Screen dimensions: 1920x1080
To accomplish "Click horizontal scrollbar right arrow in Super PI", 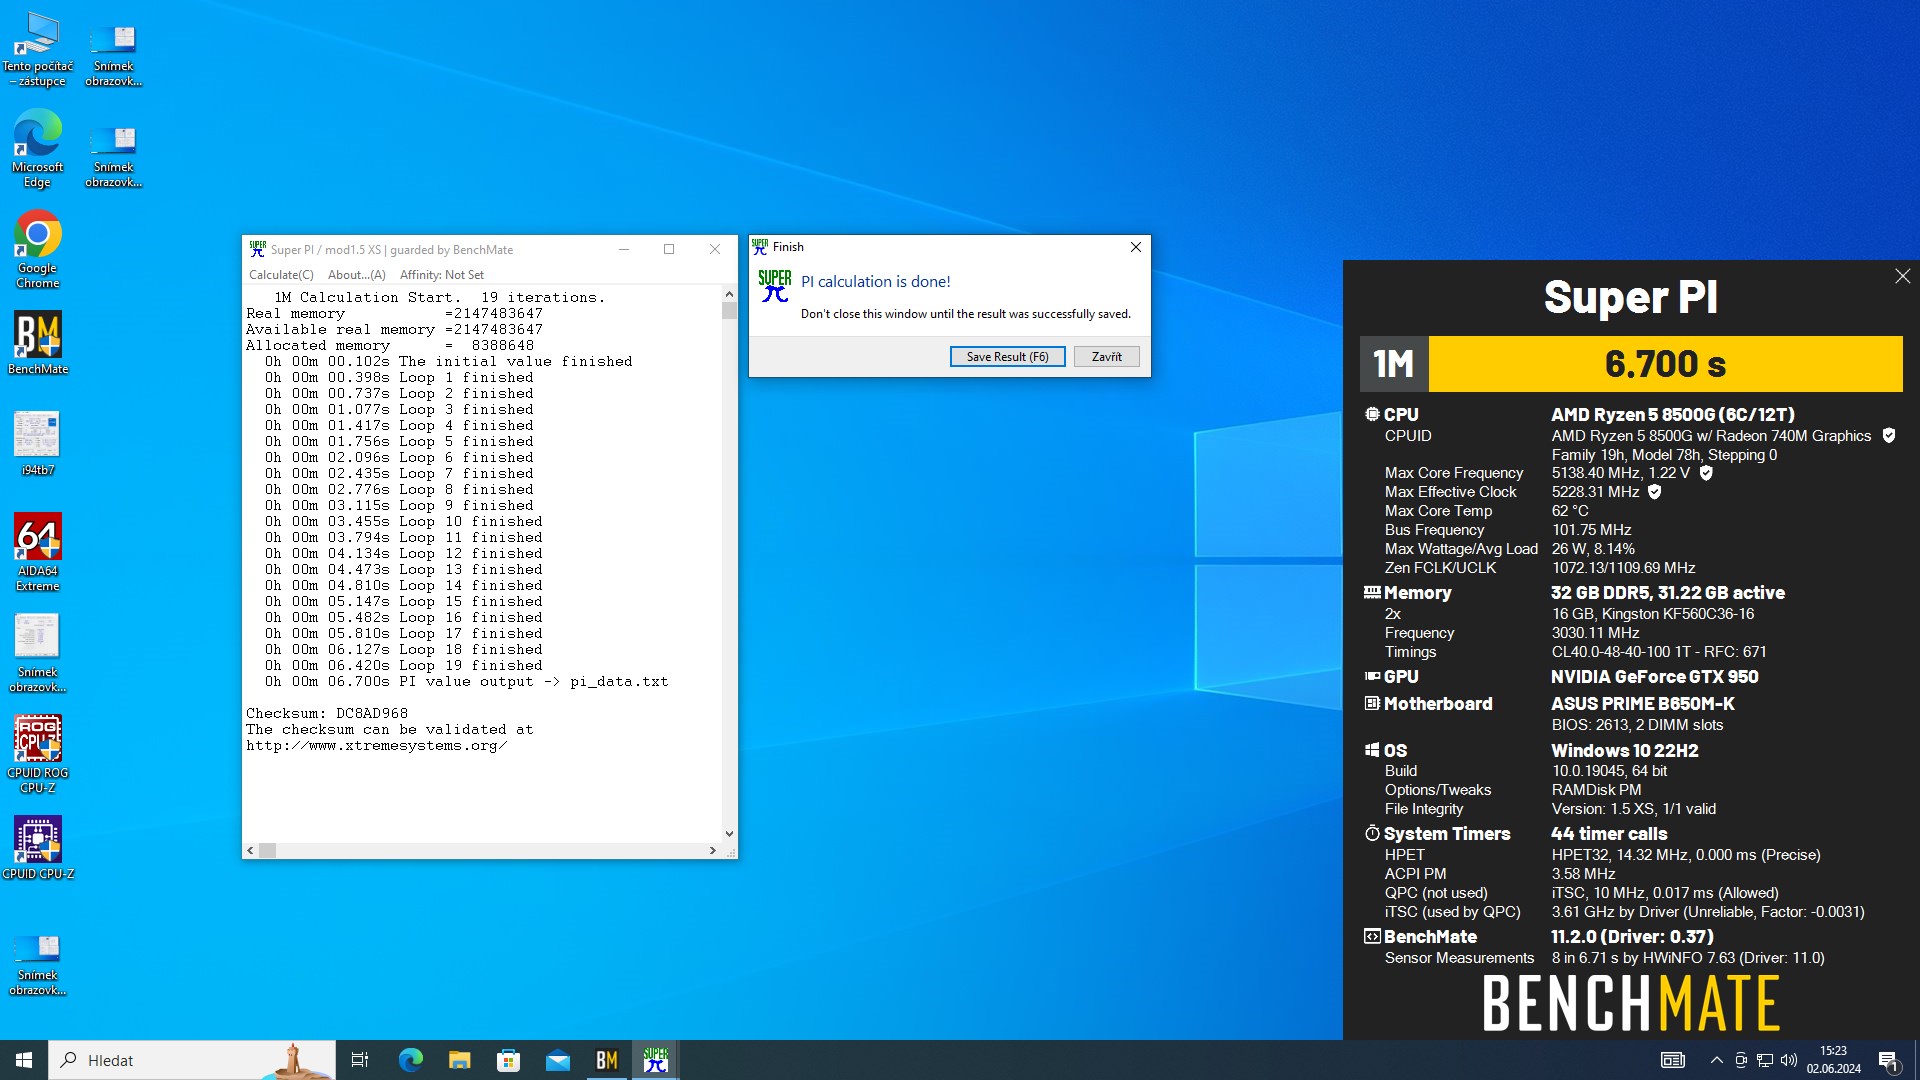I will (712, 850).
